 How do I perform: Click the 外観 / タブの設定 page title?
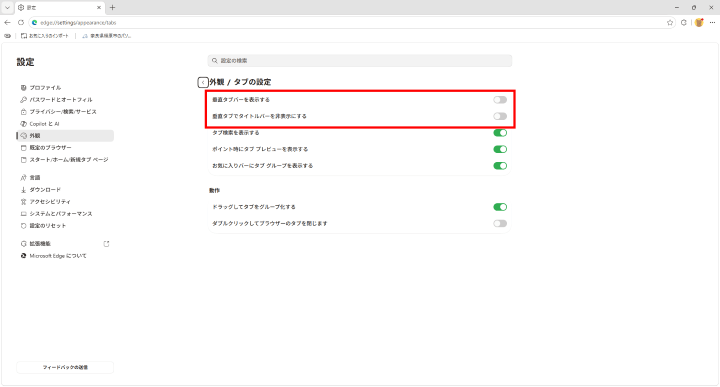[x=240, y=82]
